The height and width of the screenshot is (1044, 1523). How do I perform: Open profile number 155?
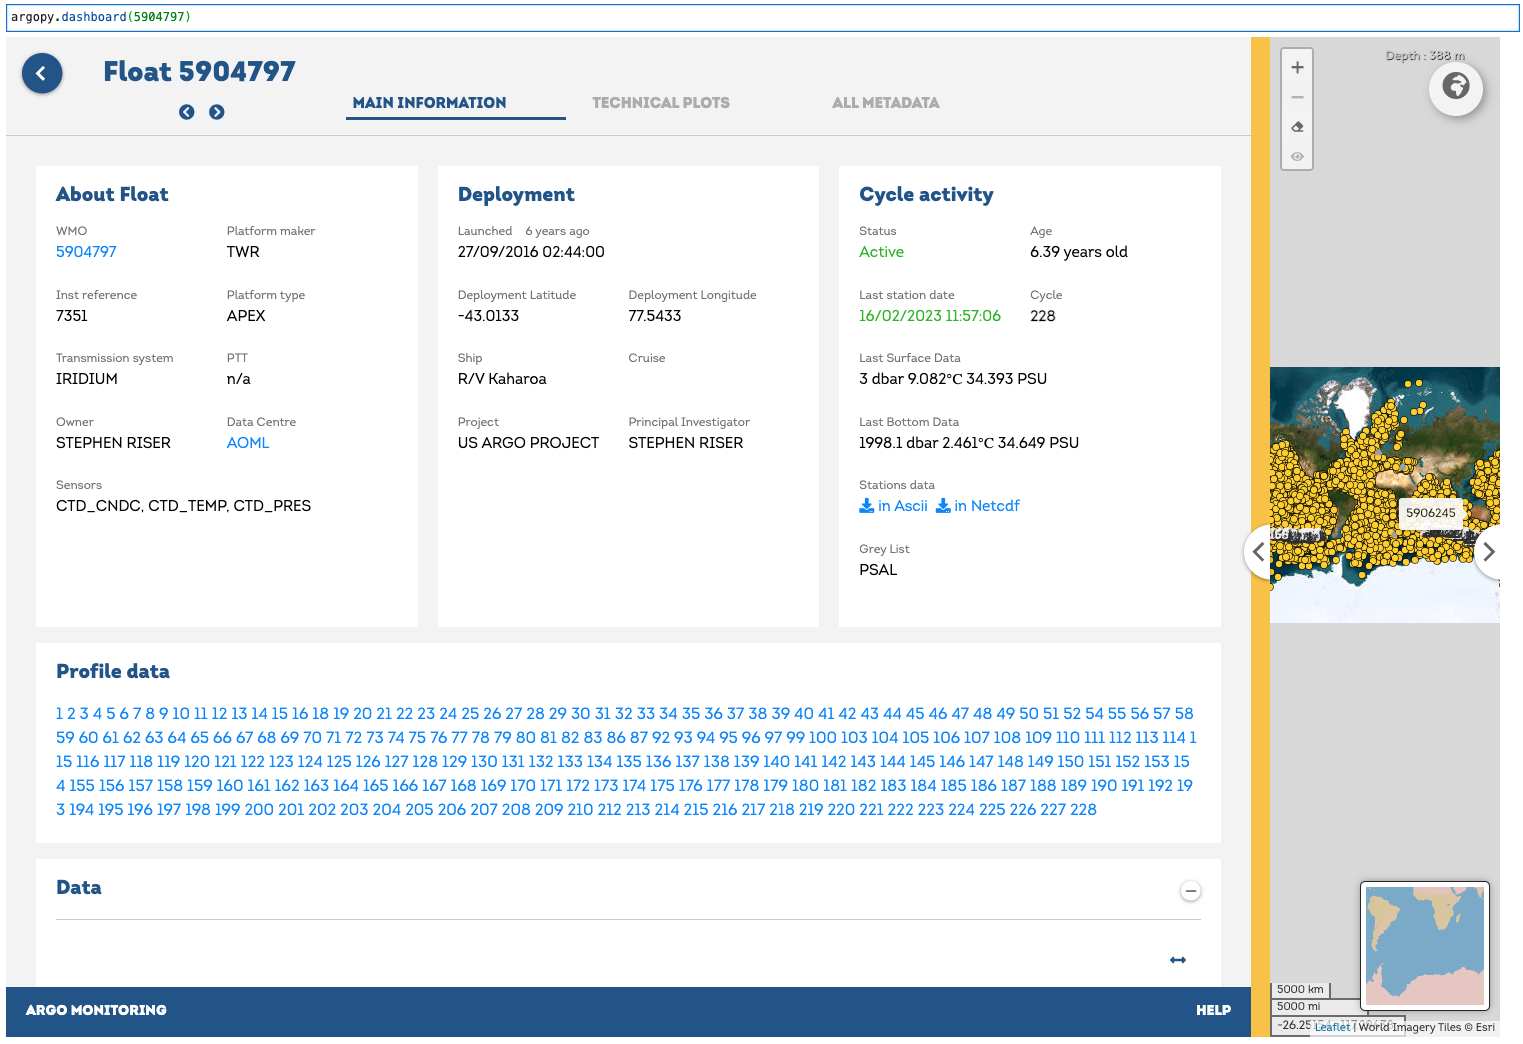82,786
